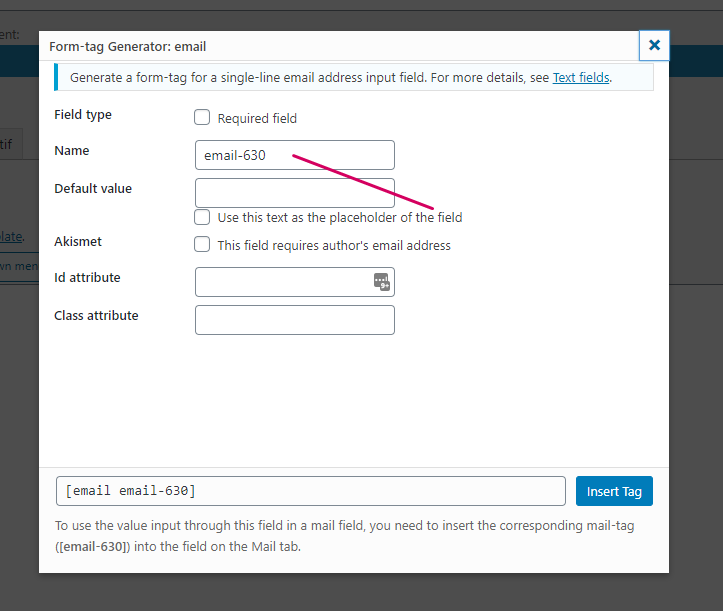Click the 'Class attribute' row label
This screenshot has width=723, height=611.
[x=96, y=315]
